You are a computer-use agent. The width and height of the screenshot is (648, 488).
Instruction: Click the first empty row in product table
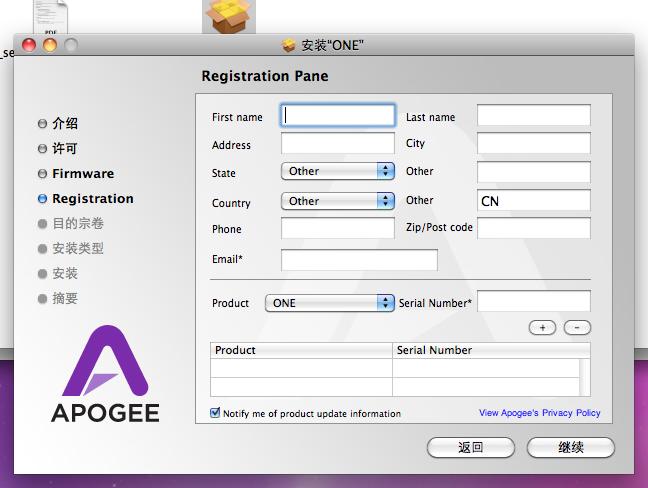(395, 368)
